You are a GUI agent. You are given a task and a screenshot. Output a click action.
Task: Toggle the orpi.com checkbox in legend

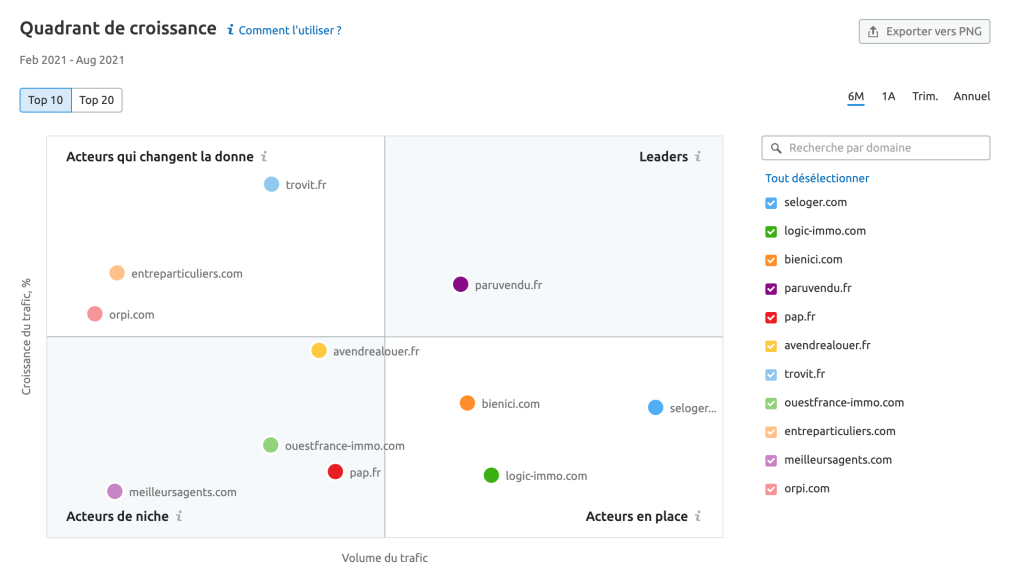pyautogui.click(x=771, y=489)
